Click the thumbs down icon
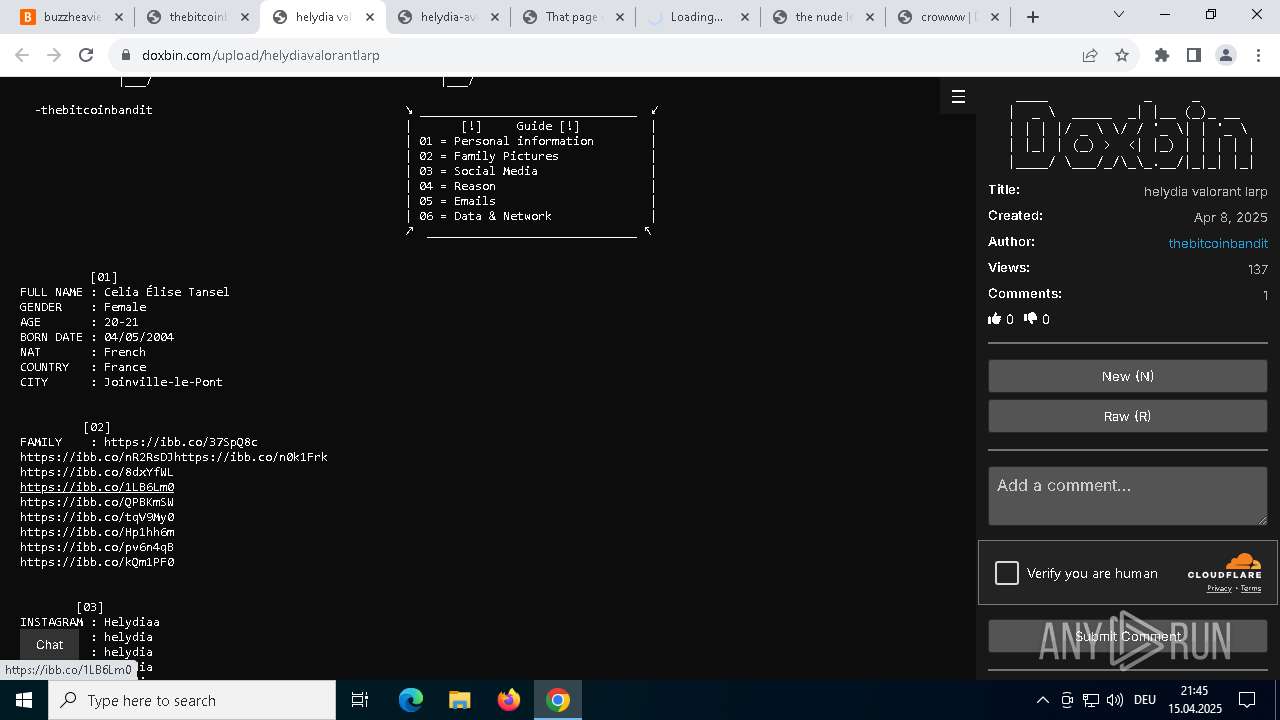1280x720 pixels. 1031,319
